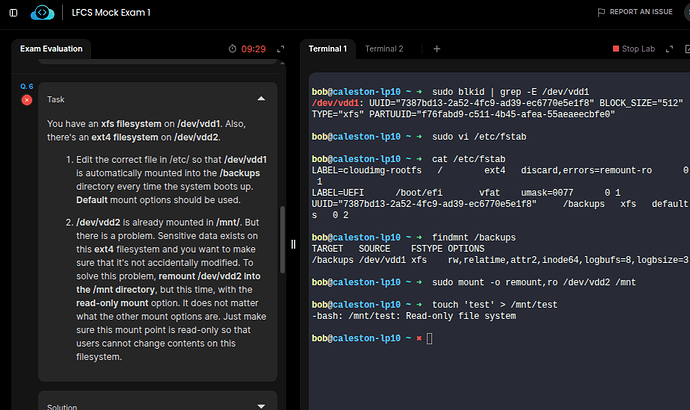Add a new terminal with plus icon
Screen dimensions: 690x410
pos(436,48)
